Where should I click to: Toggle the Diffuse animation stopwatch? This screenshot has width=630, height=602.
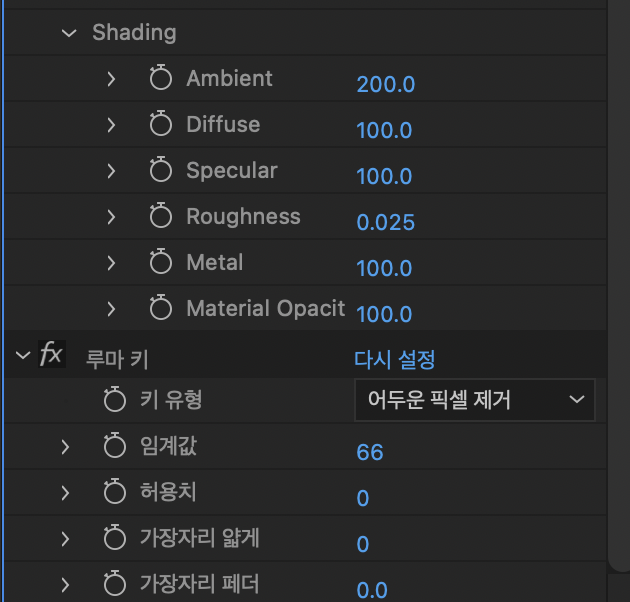(x=161, y=123)
